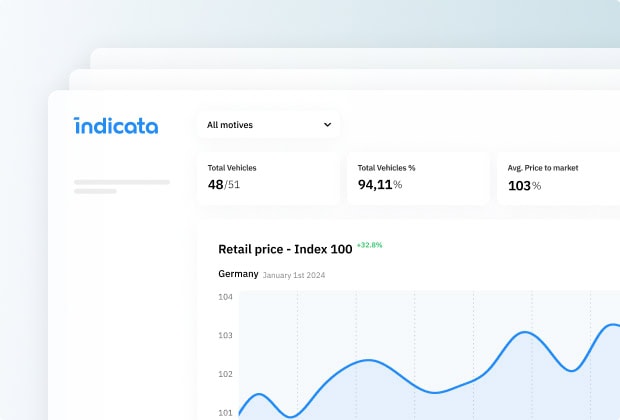Viewport: 620px width, 420px height.
Task: Open the Total Vehicles % card
Action: click(417, 179)
